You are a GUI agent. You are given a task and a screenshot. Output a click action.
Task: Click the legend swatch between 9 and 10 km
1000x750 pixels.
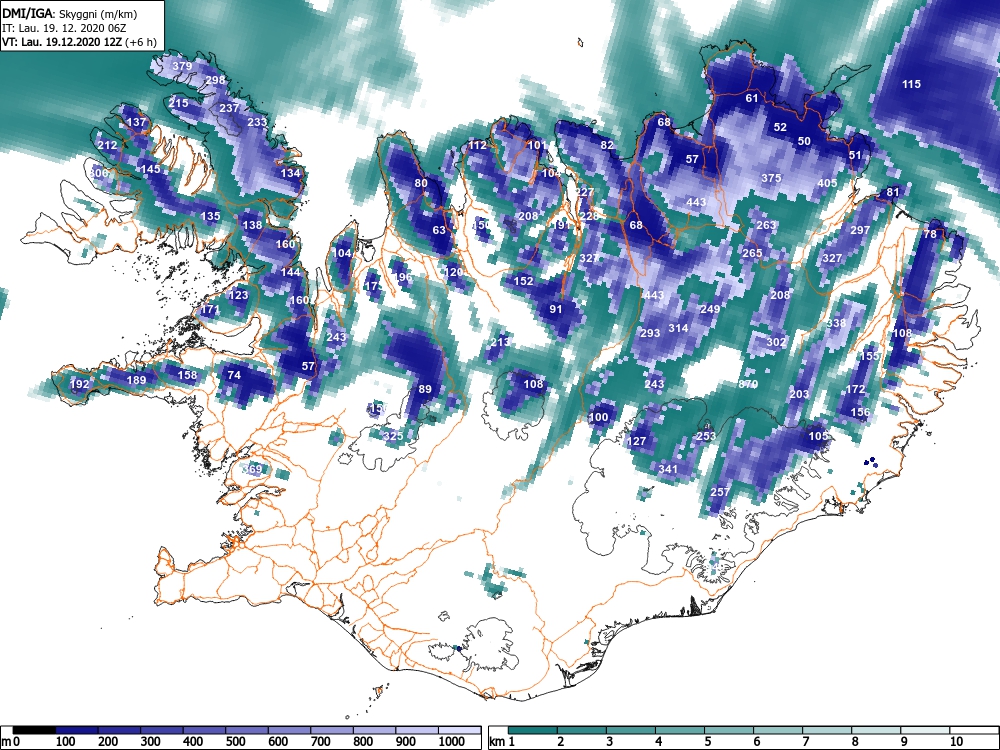click(925, 730)
